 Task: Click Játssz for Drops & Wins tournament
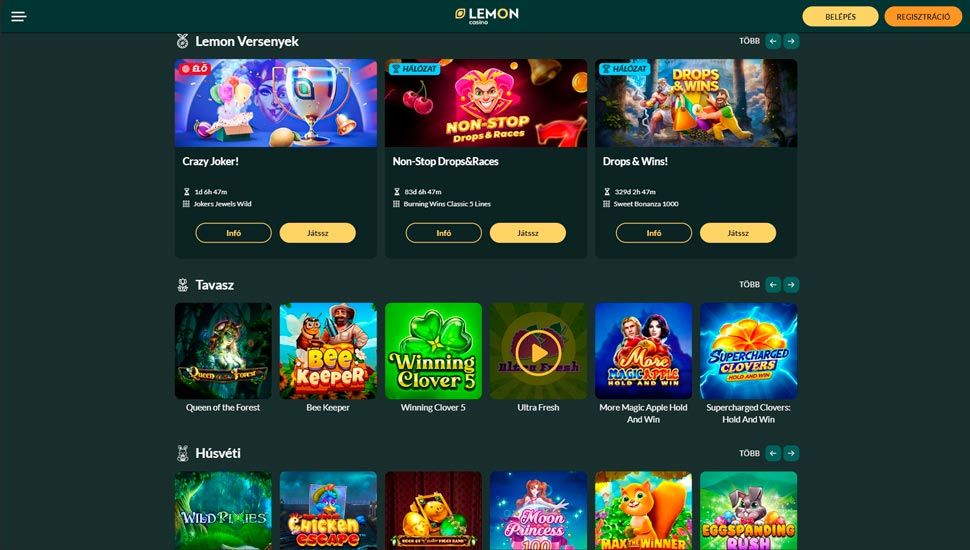738,233
